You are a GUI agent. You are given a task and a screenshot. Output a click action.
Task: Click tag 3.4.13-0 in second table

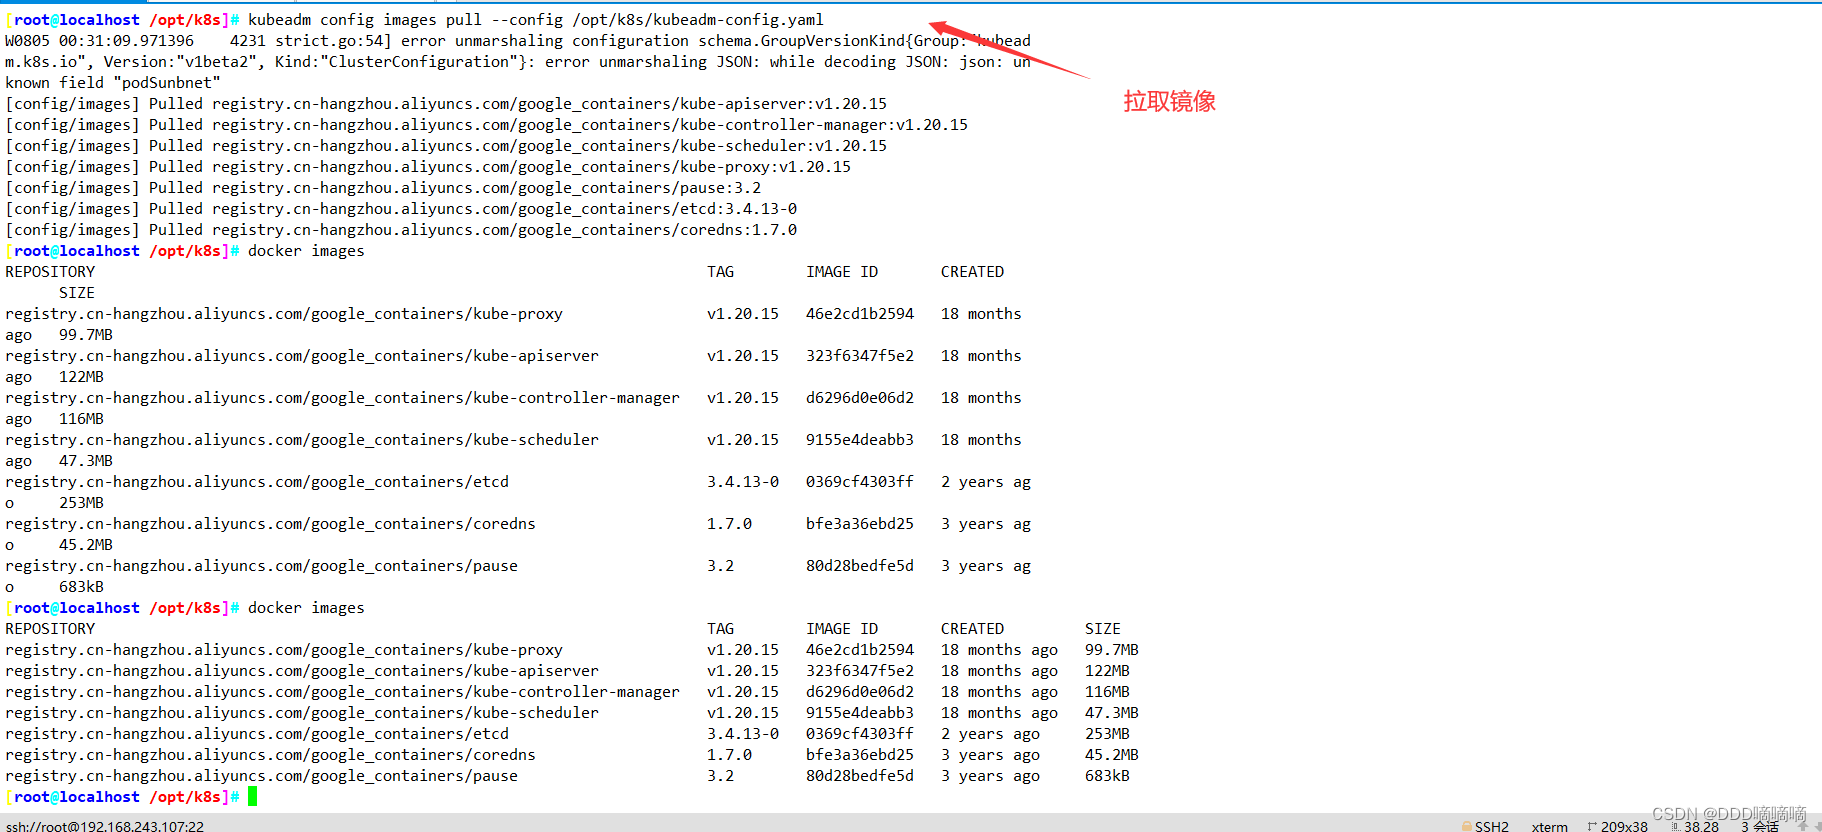point(743,733)
